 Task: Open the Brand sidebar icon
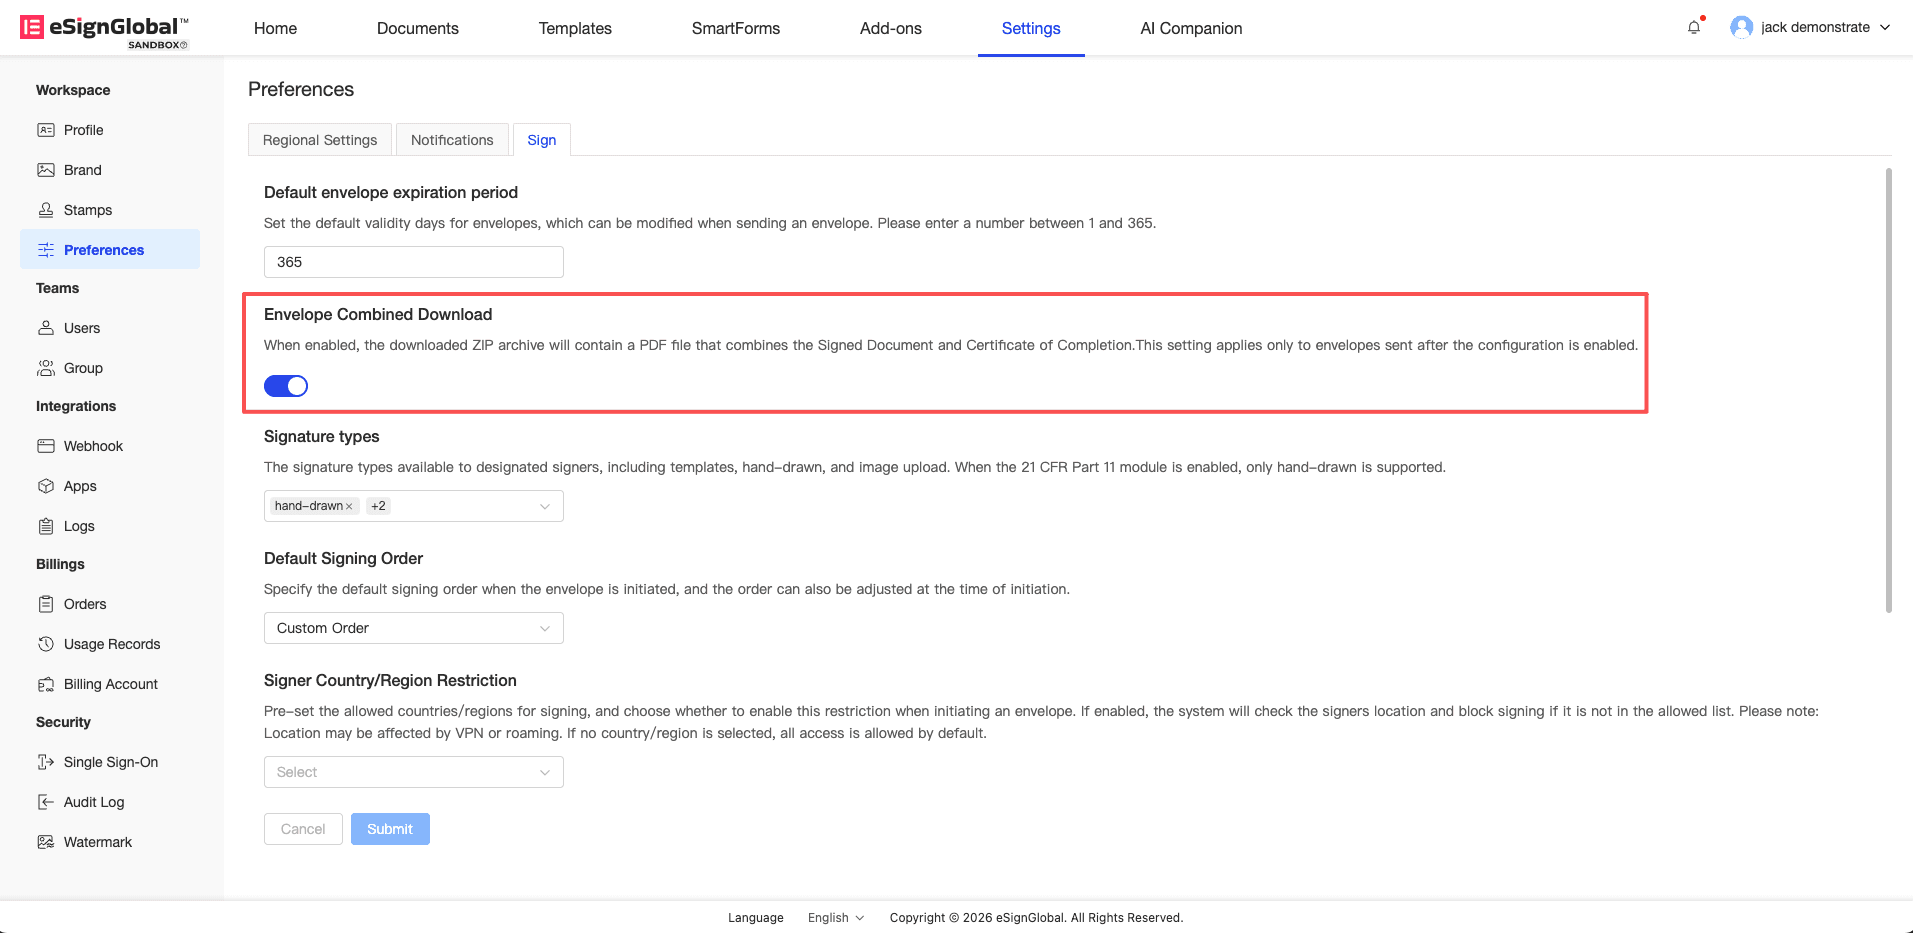46,170
